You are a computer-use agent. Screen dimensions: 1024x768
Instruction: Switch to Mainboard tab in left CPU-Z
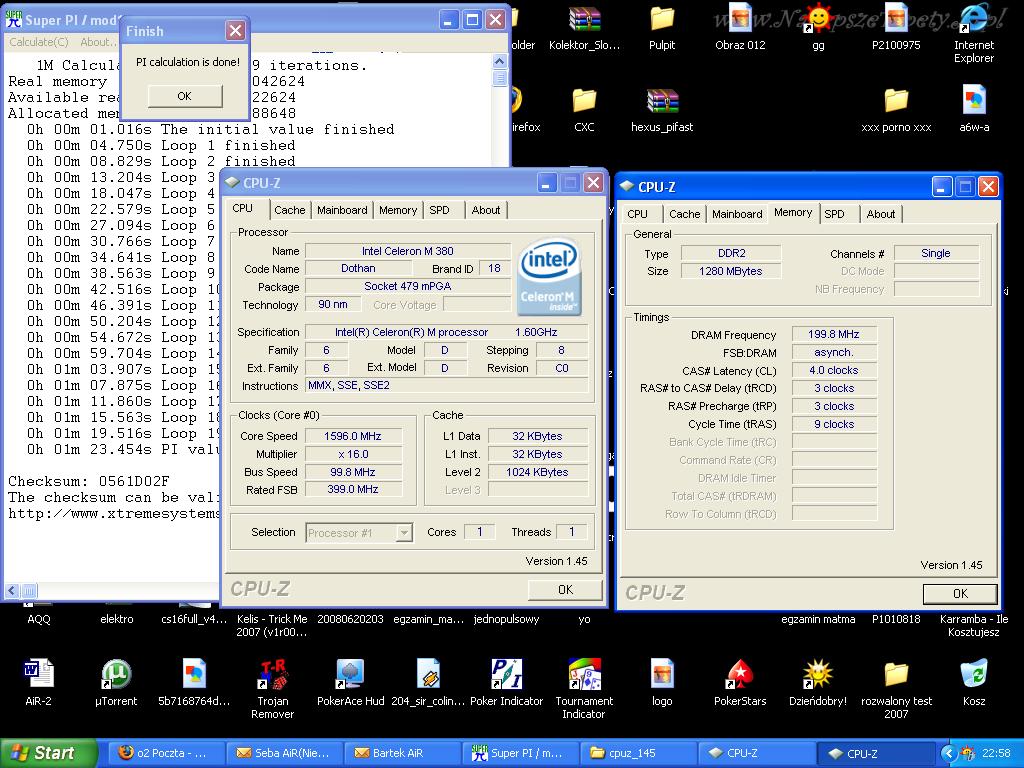(342, 210)
